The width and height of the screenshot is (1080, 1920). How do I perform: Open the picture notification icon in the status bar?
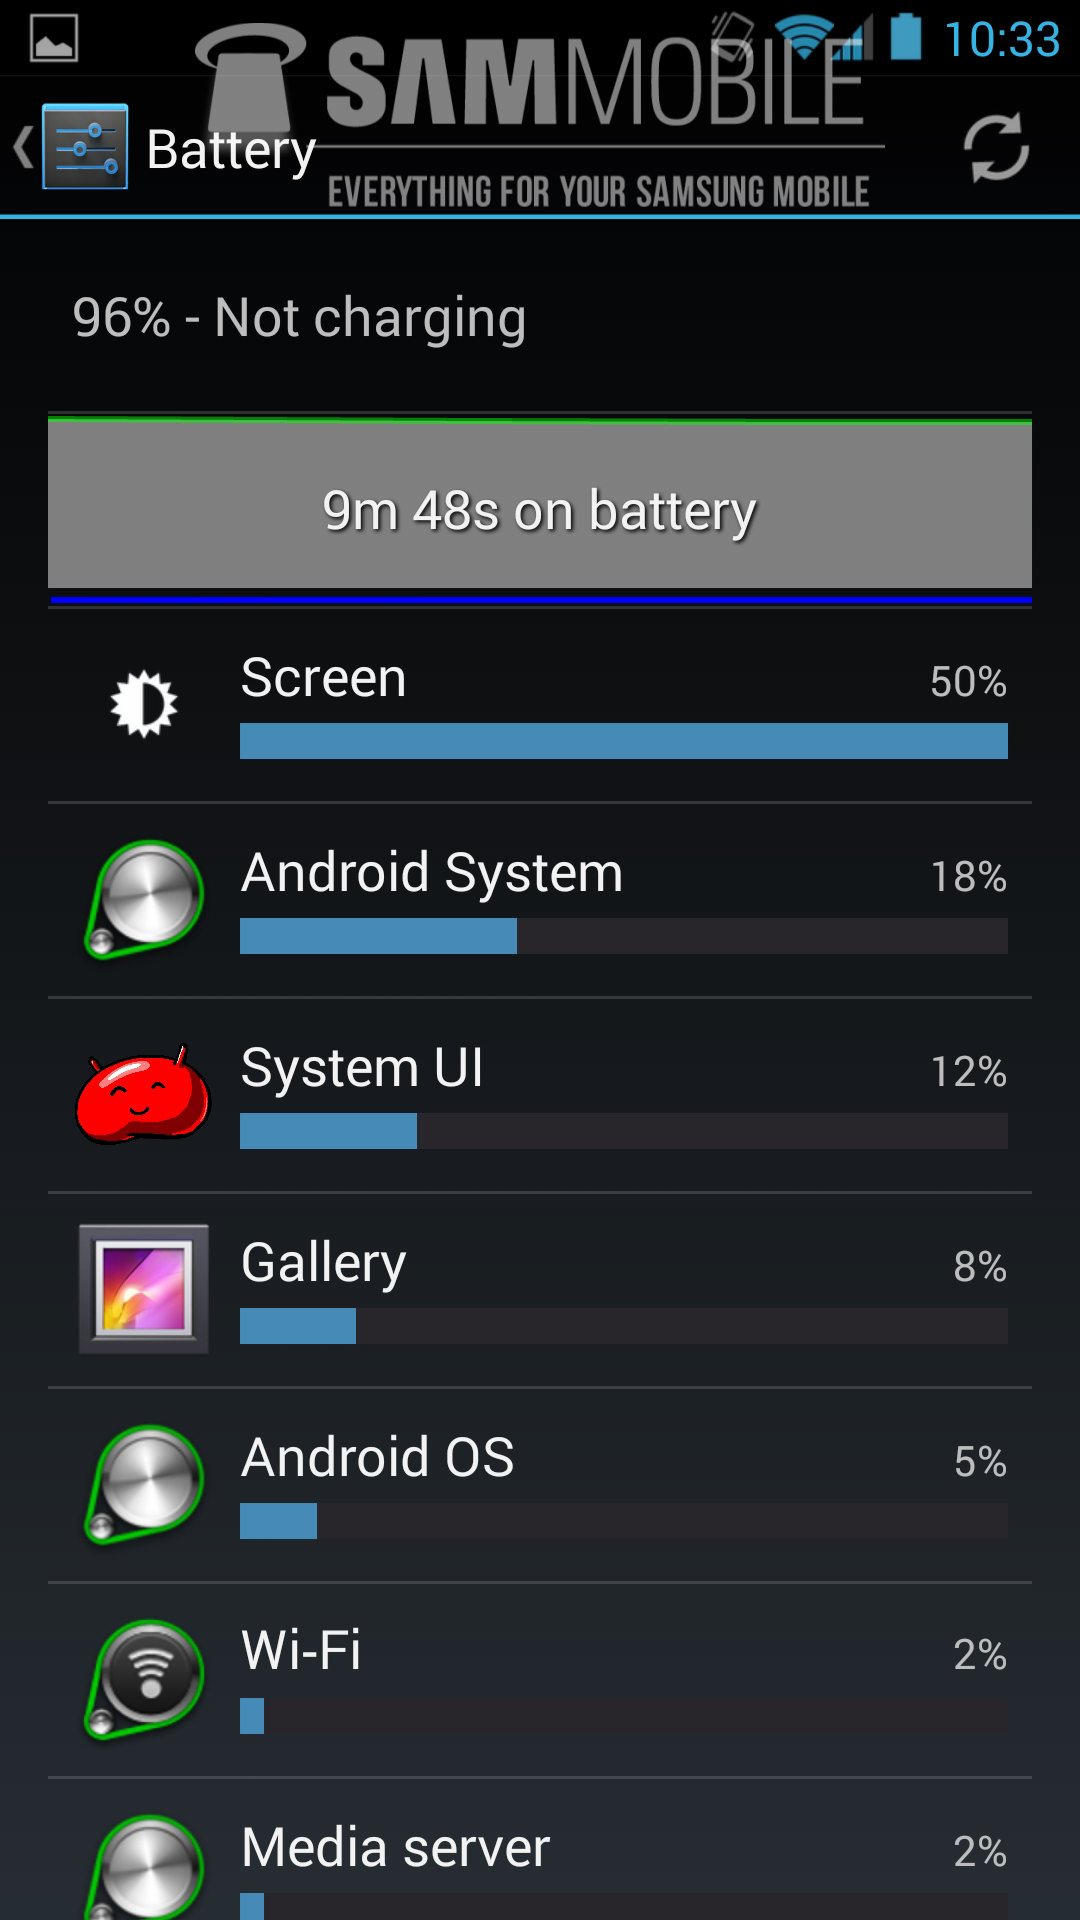click(x=54, y=39)
